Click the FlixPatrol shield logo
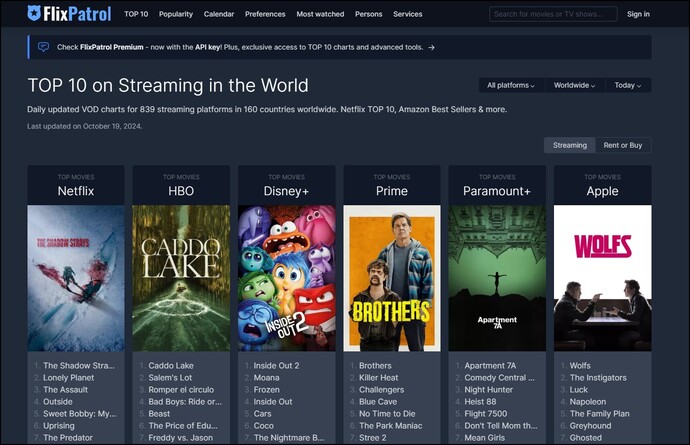Screen dimensions: 690x445 [34, 13]
